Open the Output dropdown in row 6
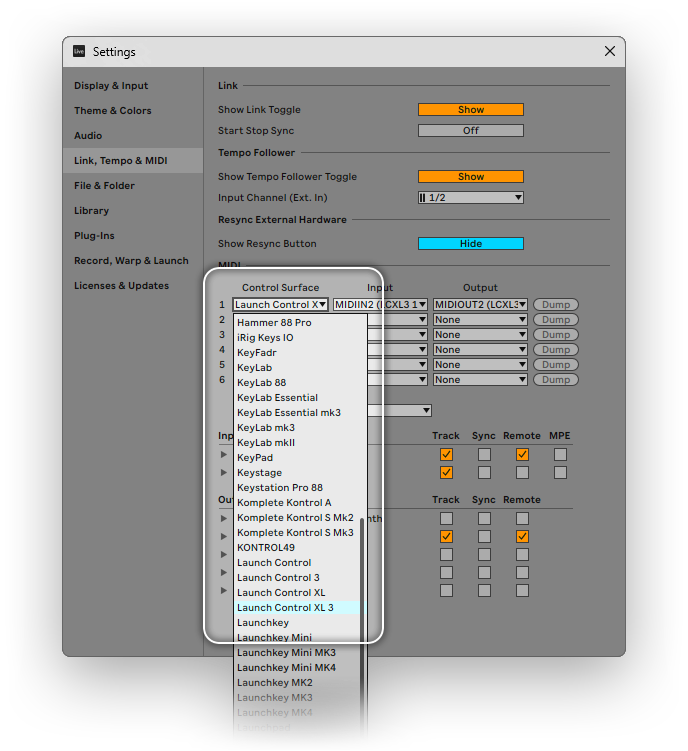This screenshot has width=688, height=751. tap(480, 380)
